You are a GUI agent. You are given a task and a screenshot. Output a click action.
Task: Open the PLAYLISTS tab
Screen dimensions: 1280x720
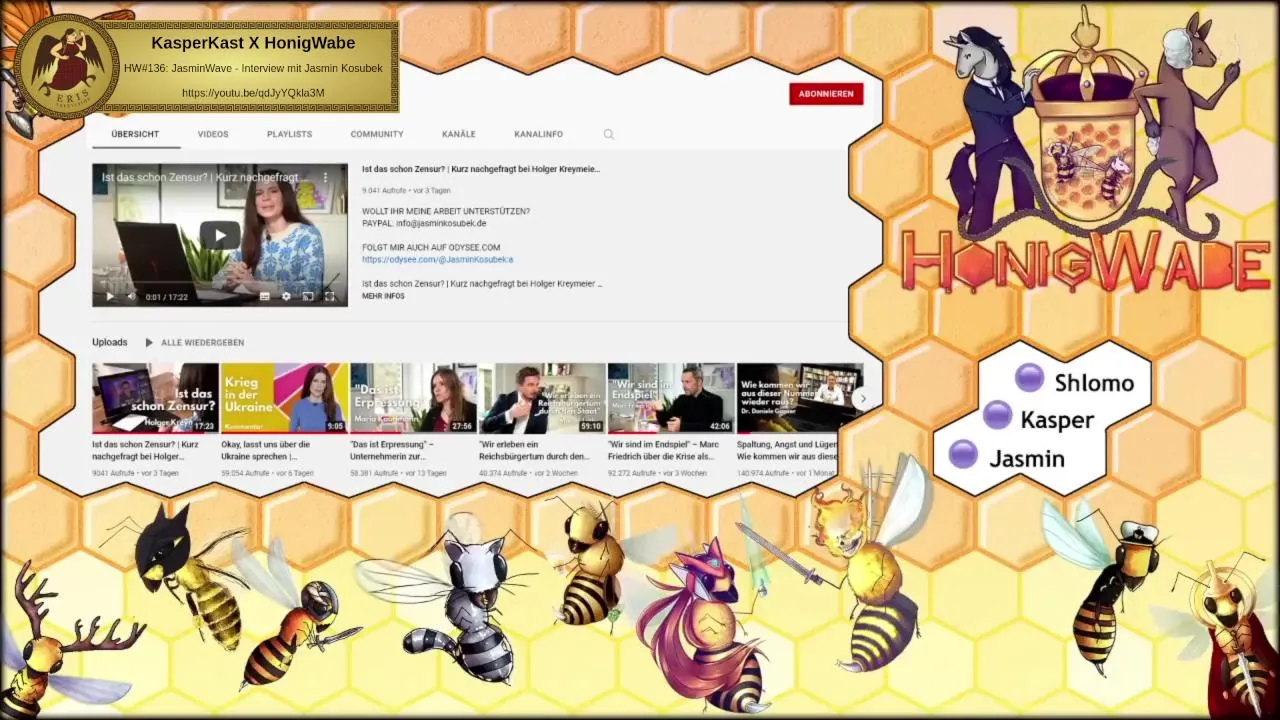click(289, 134)
